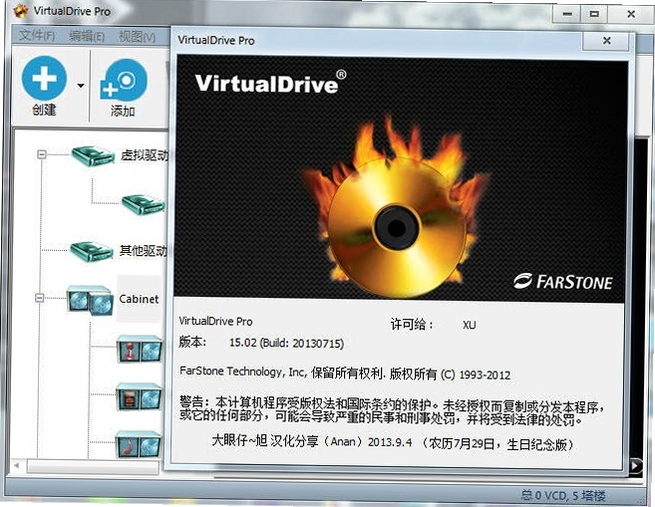655x507 pixels.
Task: Select first cabinet item with joystick icon
Action: tap(139, 349)
